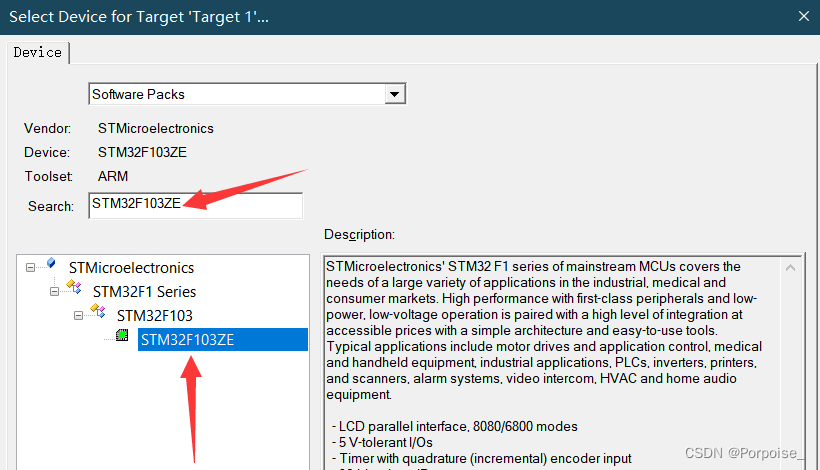820x470 pixels.
Task: Click the Vendor value STMicroelectronics
Action: [x=156, y=129]
